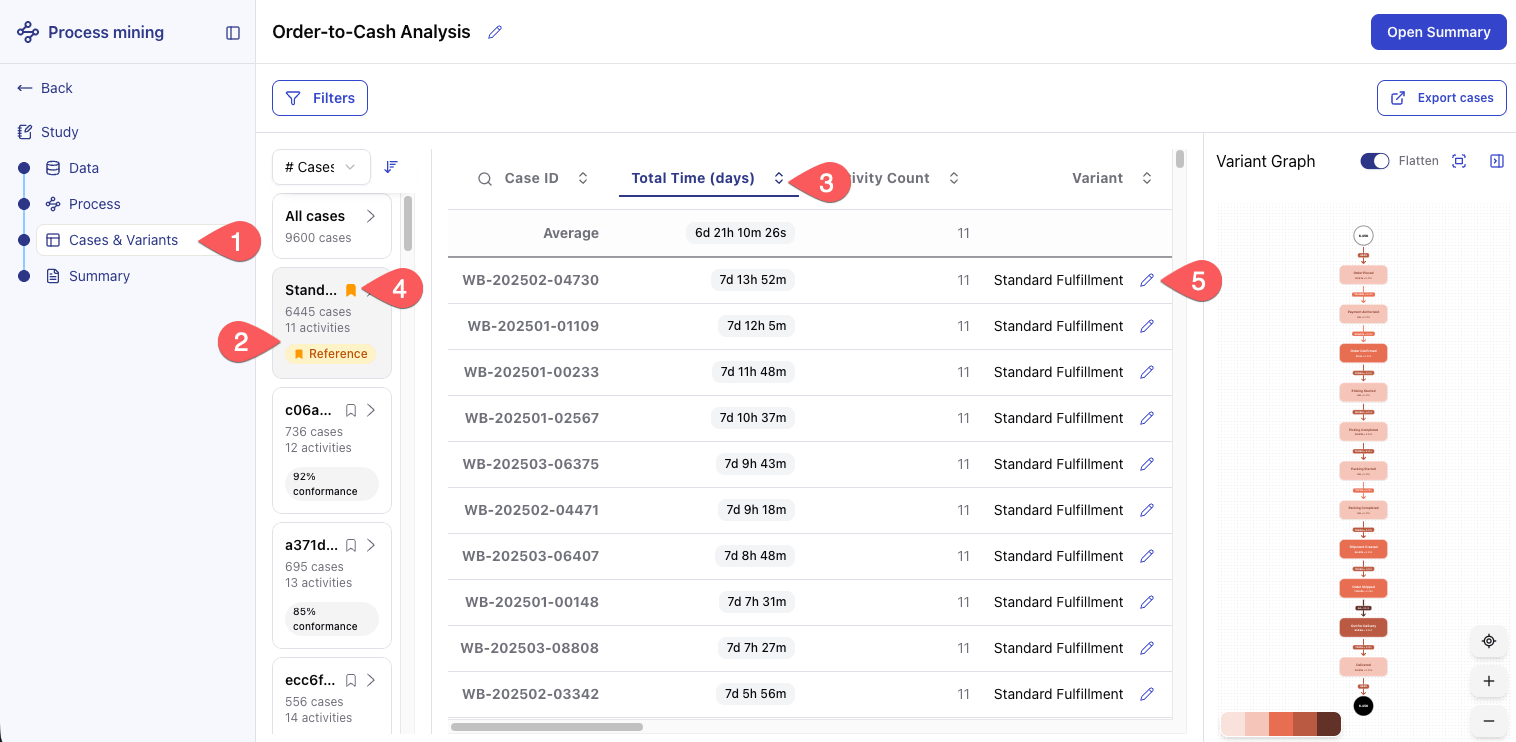Click the middle orange legend swatch

(1281, 724)
